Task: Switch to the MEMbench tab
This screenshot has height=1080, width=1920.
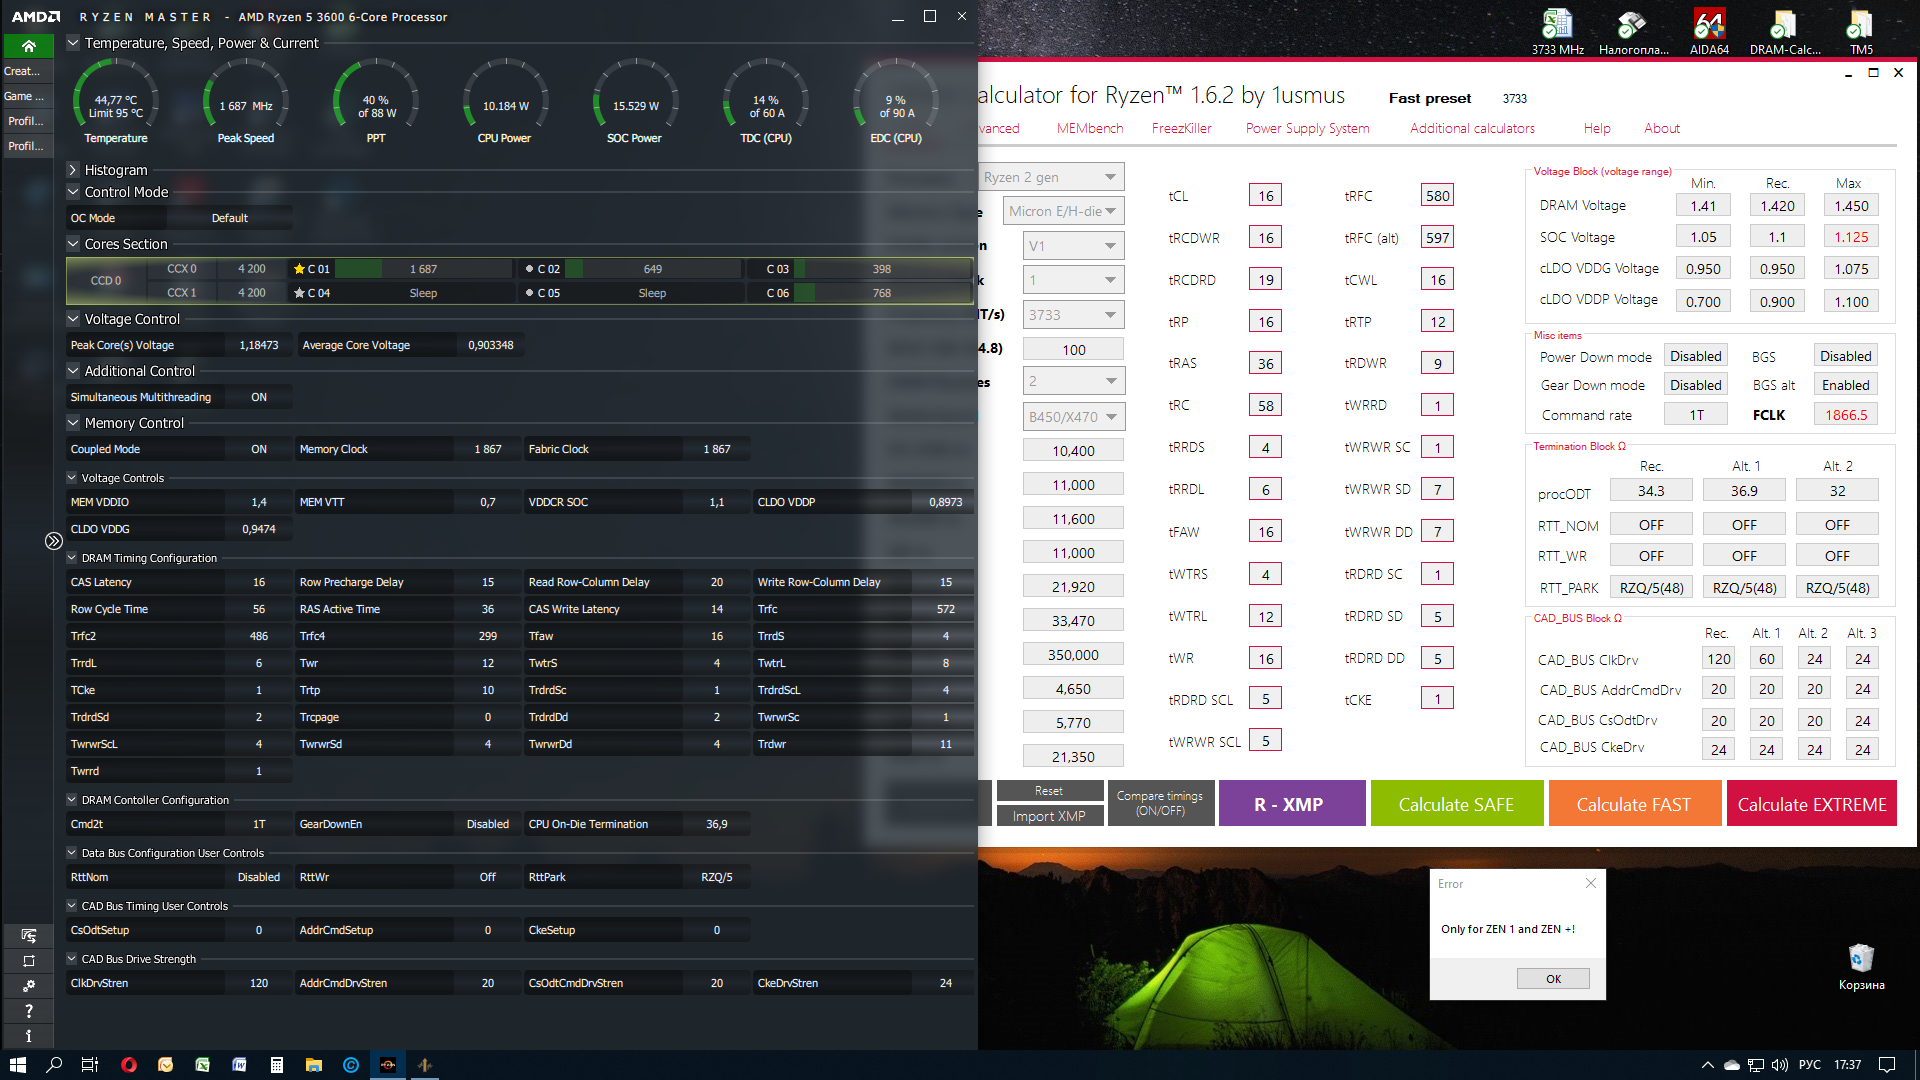Action: (1089, 128)
